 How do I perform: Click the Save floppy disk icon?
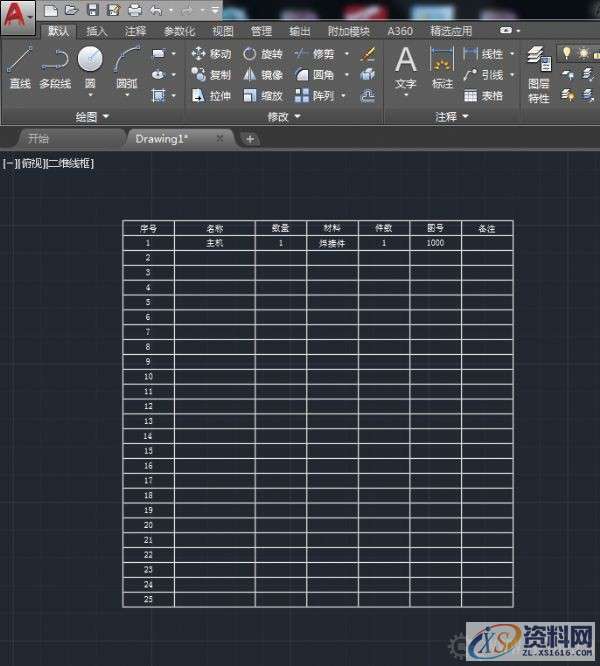93,10
